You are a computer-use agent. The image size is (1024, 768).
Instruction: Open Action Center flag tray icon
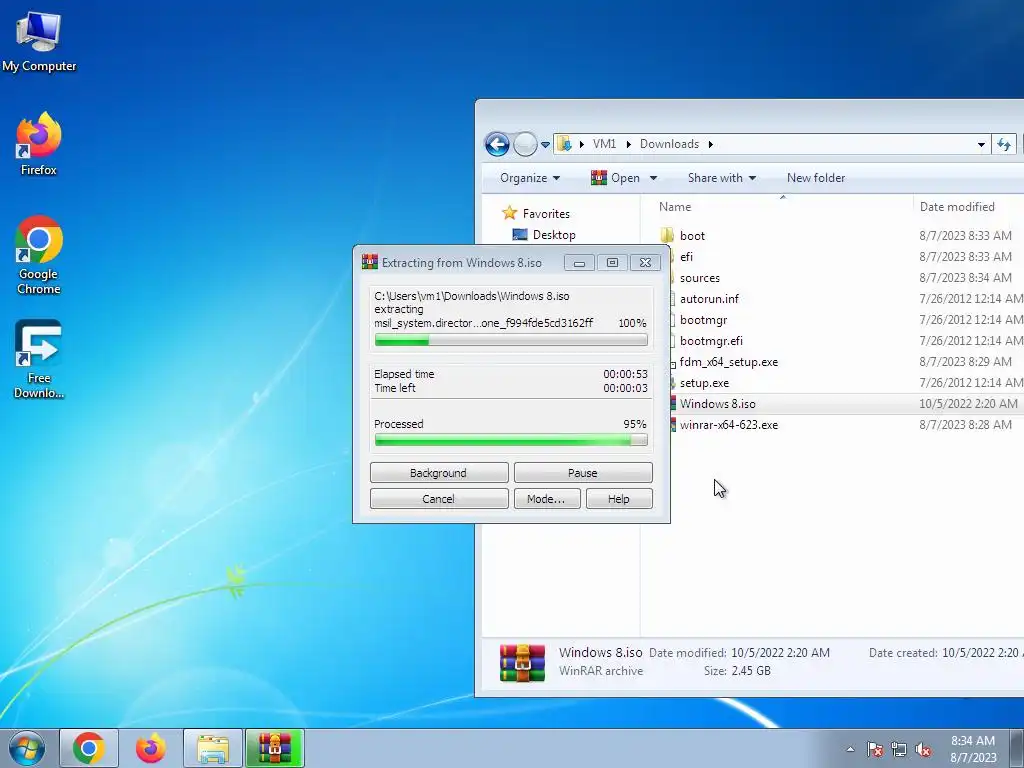(874, 749)
